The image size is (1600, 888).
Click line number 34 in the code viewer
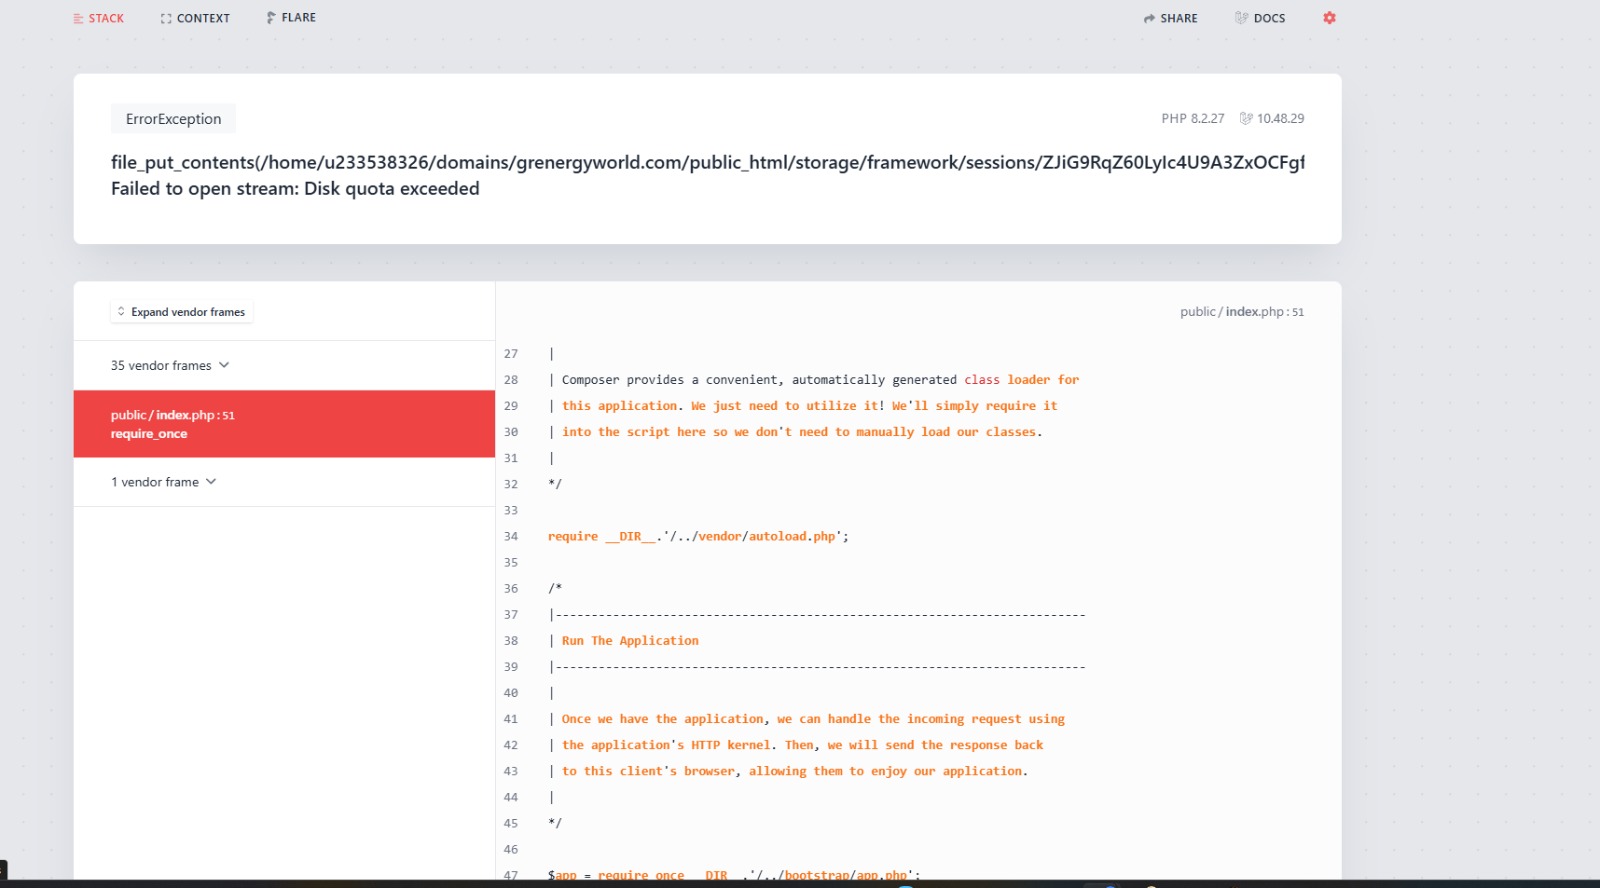511,537
